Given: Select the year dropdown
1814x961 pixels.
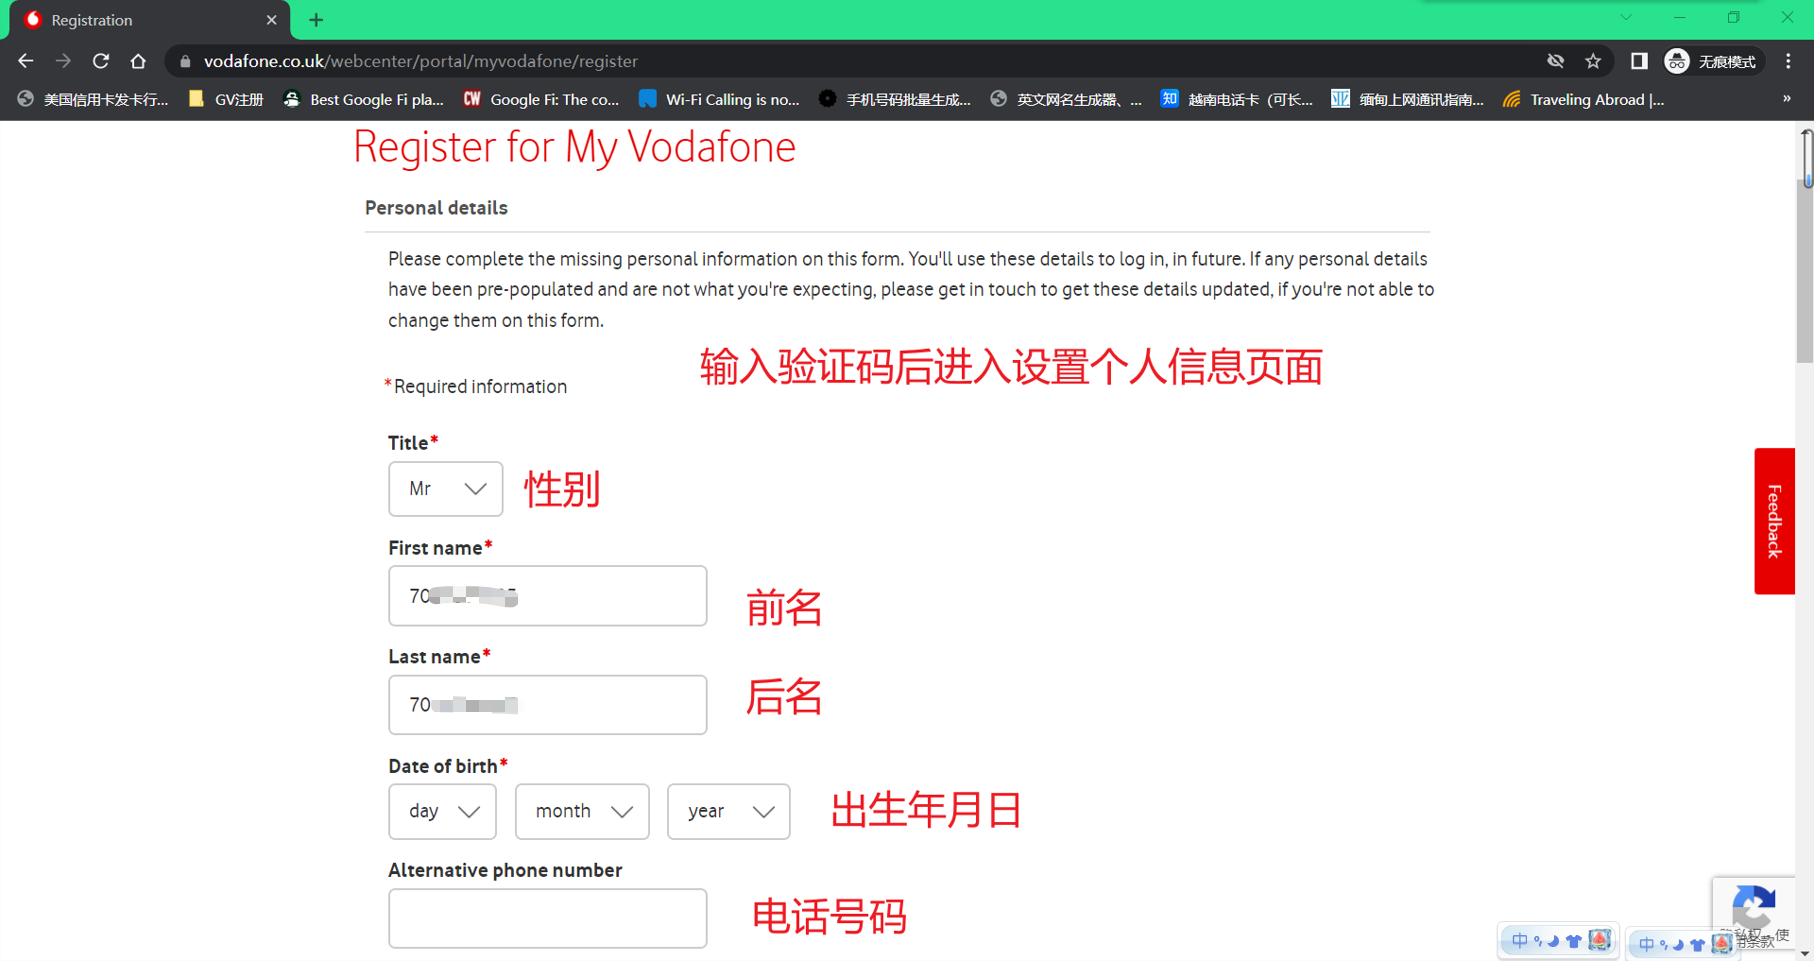Looking at the screenshot, I should click(x=728, y=811).
